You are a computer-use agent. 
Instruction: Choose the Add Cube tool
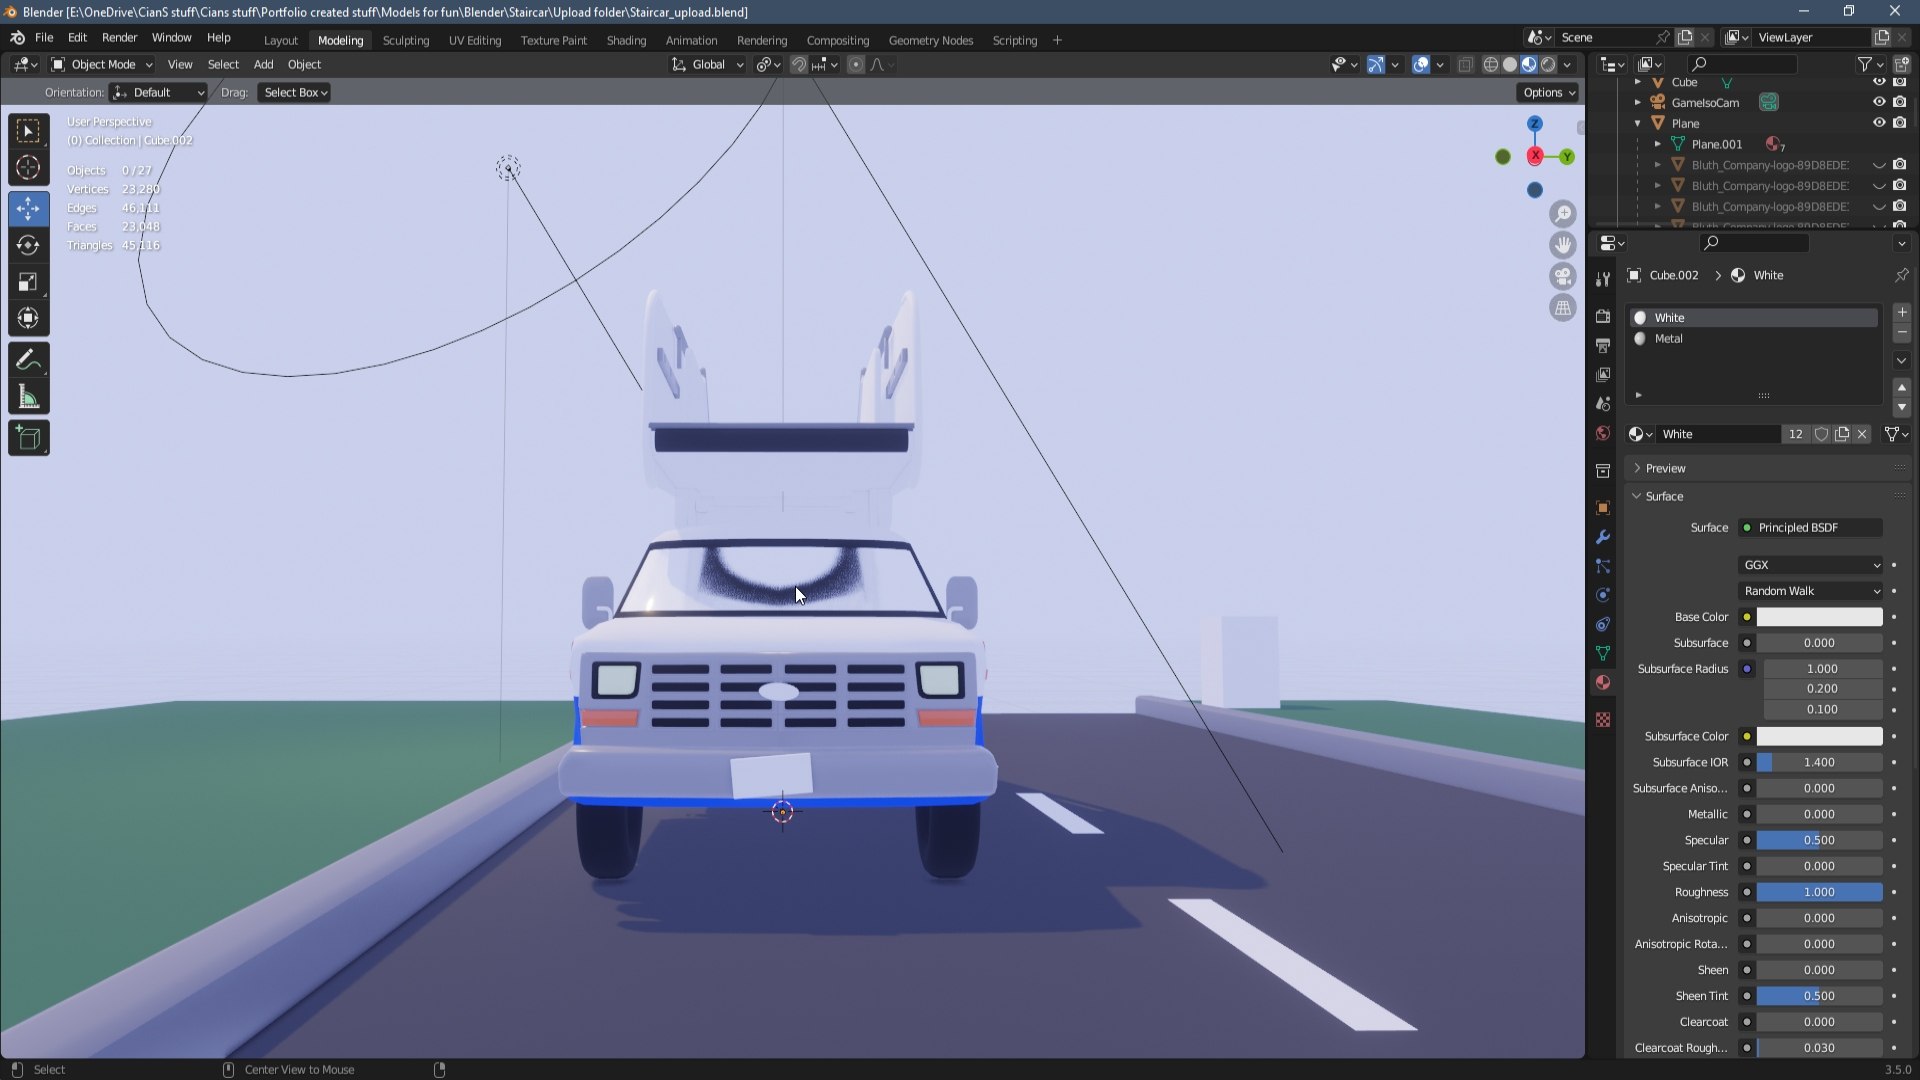click(28, 438)
